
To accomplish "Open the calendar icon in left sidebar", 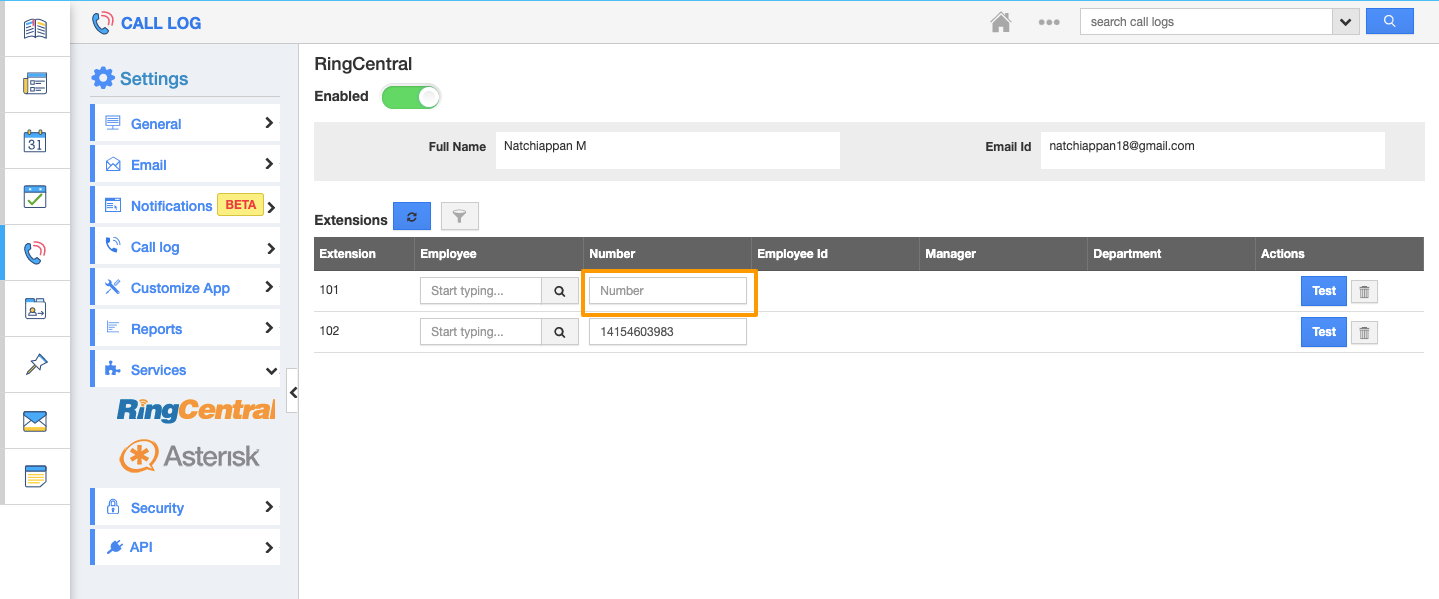I will 36,139.
